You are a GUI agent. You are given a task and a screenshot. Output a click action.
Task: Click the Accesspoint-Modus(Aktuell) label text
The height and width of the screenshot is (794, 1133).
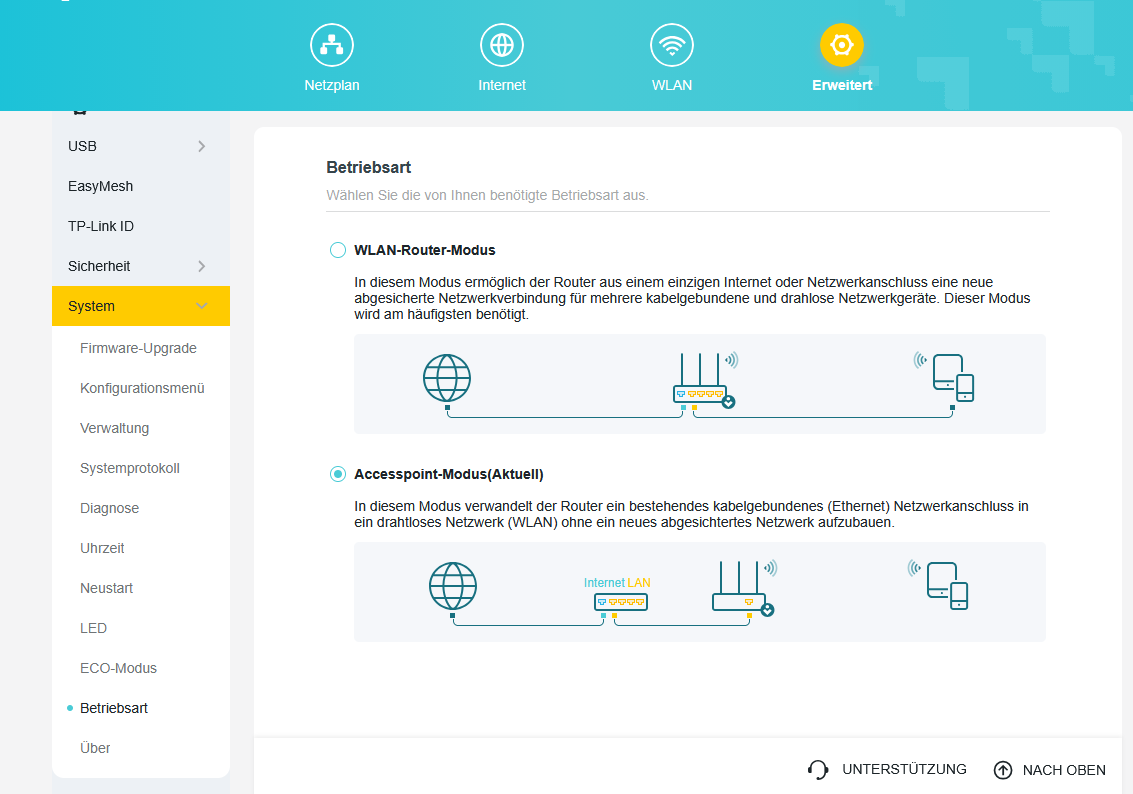click(x=449, y=474)
